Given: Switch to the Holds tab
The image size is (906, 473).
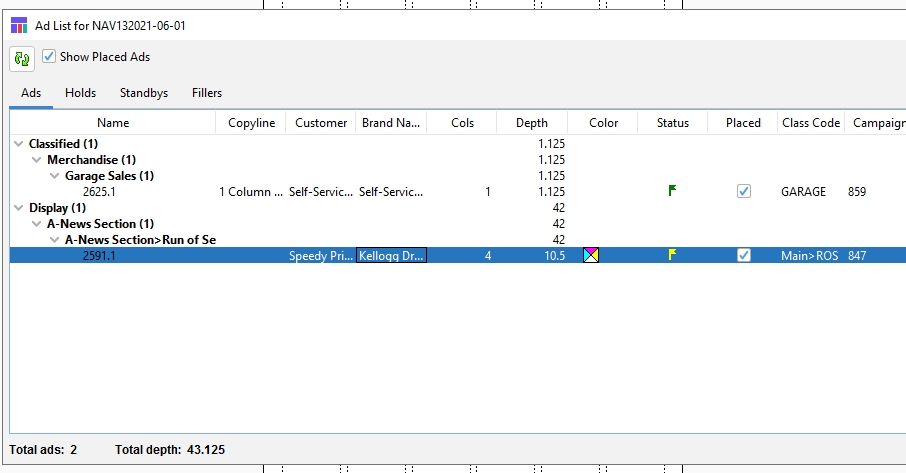Looking at the screenshot, I should pos(80,93).
